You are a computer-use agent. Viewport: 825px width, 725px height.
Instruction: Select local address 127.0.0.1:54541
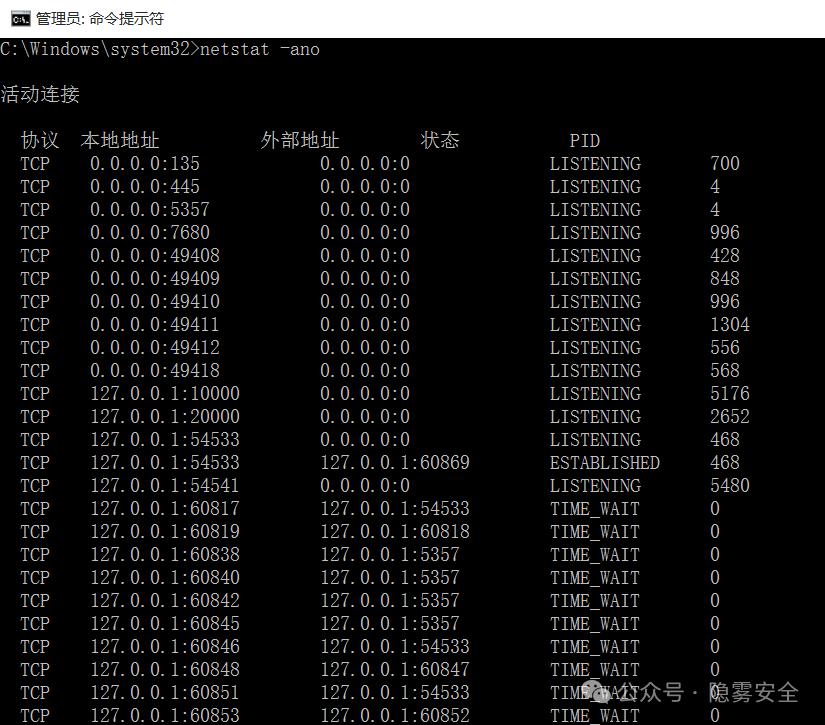(x=165, y=486)
